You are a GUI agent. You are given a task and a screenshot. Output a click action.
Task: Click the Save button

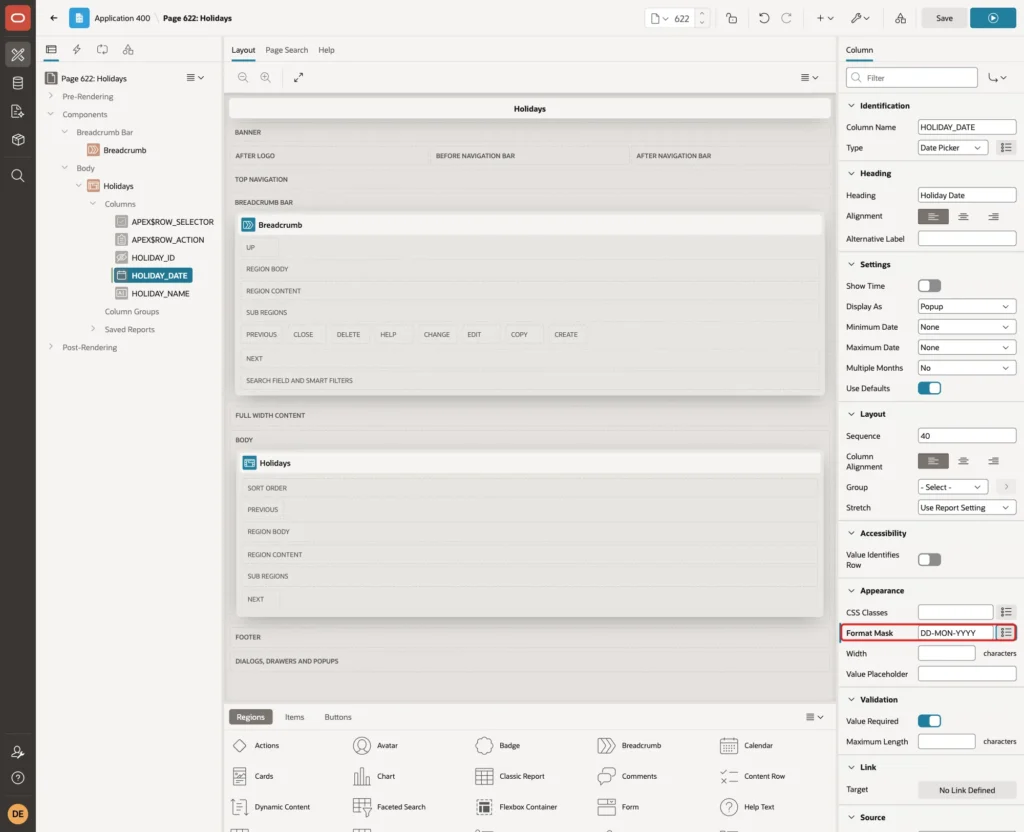coord(944,18)
